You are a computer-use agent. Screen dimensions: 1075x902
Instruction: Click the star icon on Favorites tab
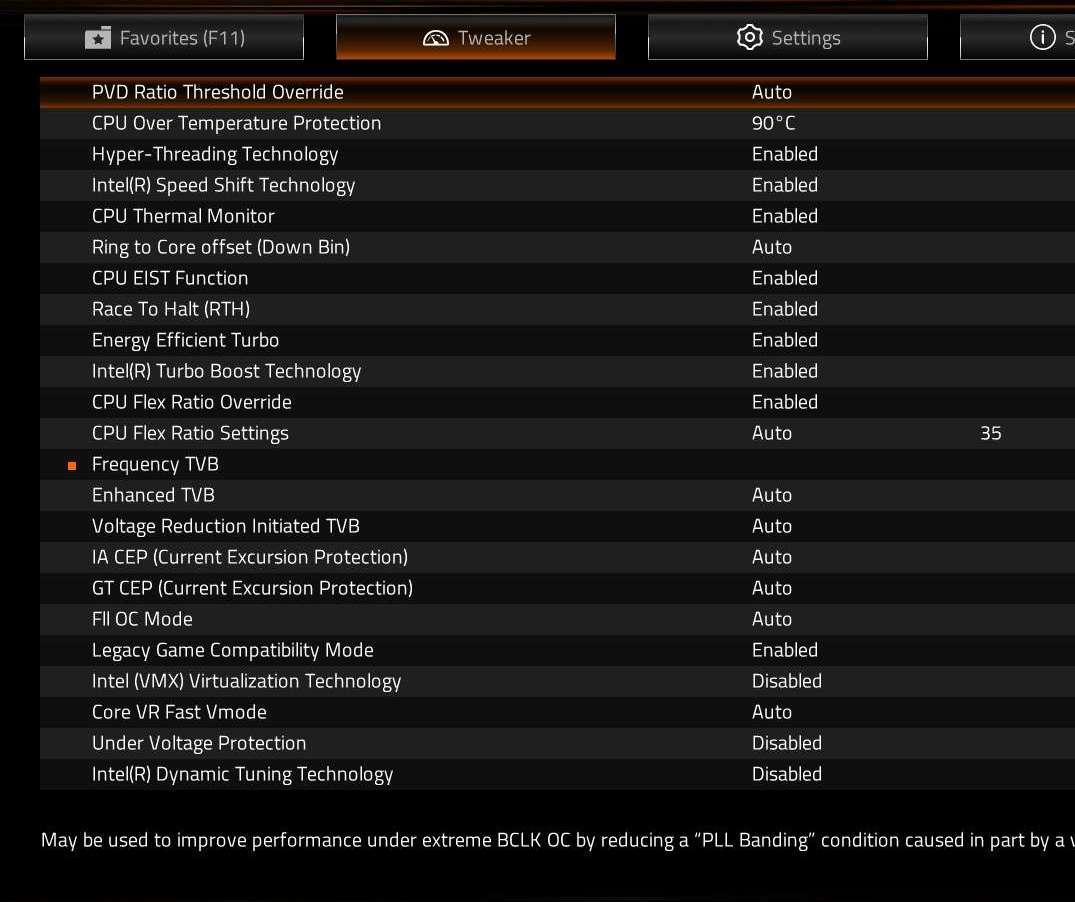tap(98, 38)
